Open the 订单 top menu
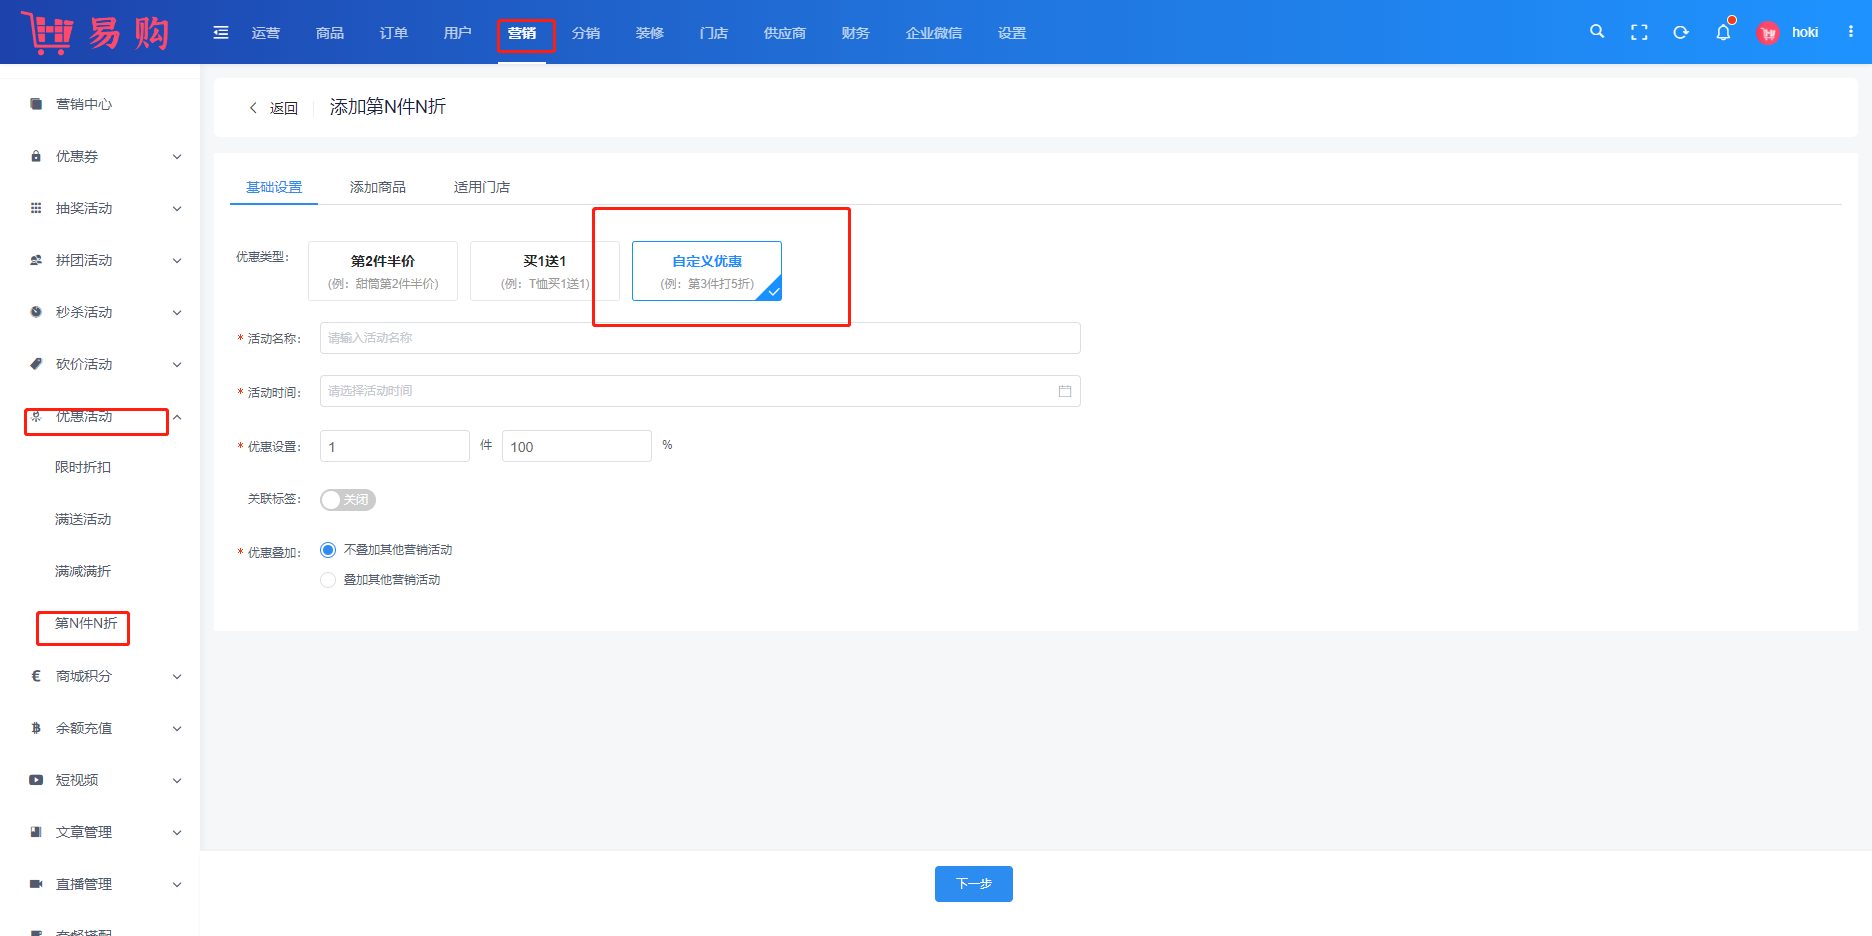Viewport: 1872px width, 936px height. click(x=393, y=33)
